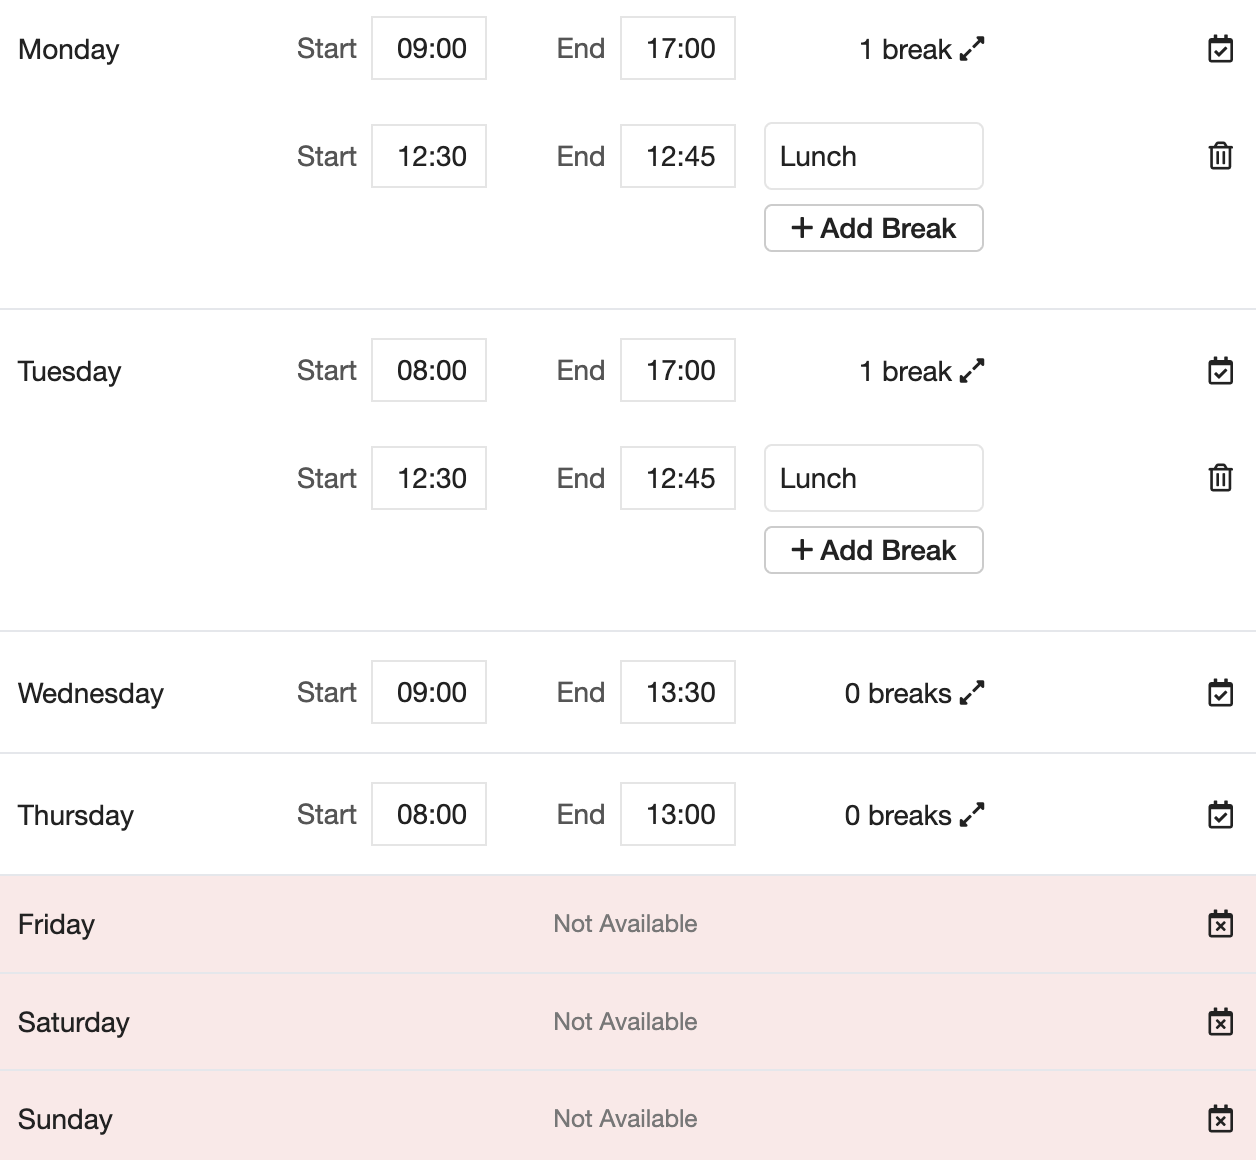Click Add Break button under Tuesday
Screen dimensions: 1256x1160
point(873,550)
